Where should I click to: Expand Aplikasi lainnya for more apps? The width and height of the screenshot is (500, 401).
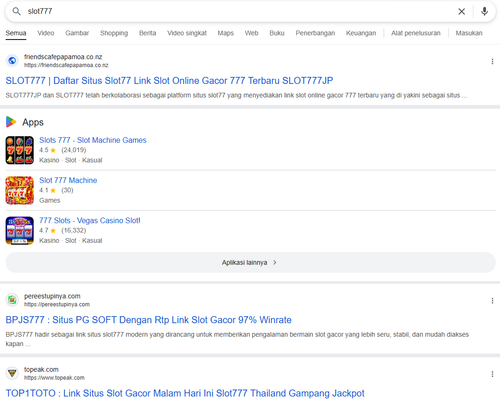(250, 263)
